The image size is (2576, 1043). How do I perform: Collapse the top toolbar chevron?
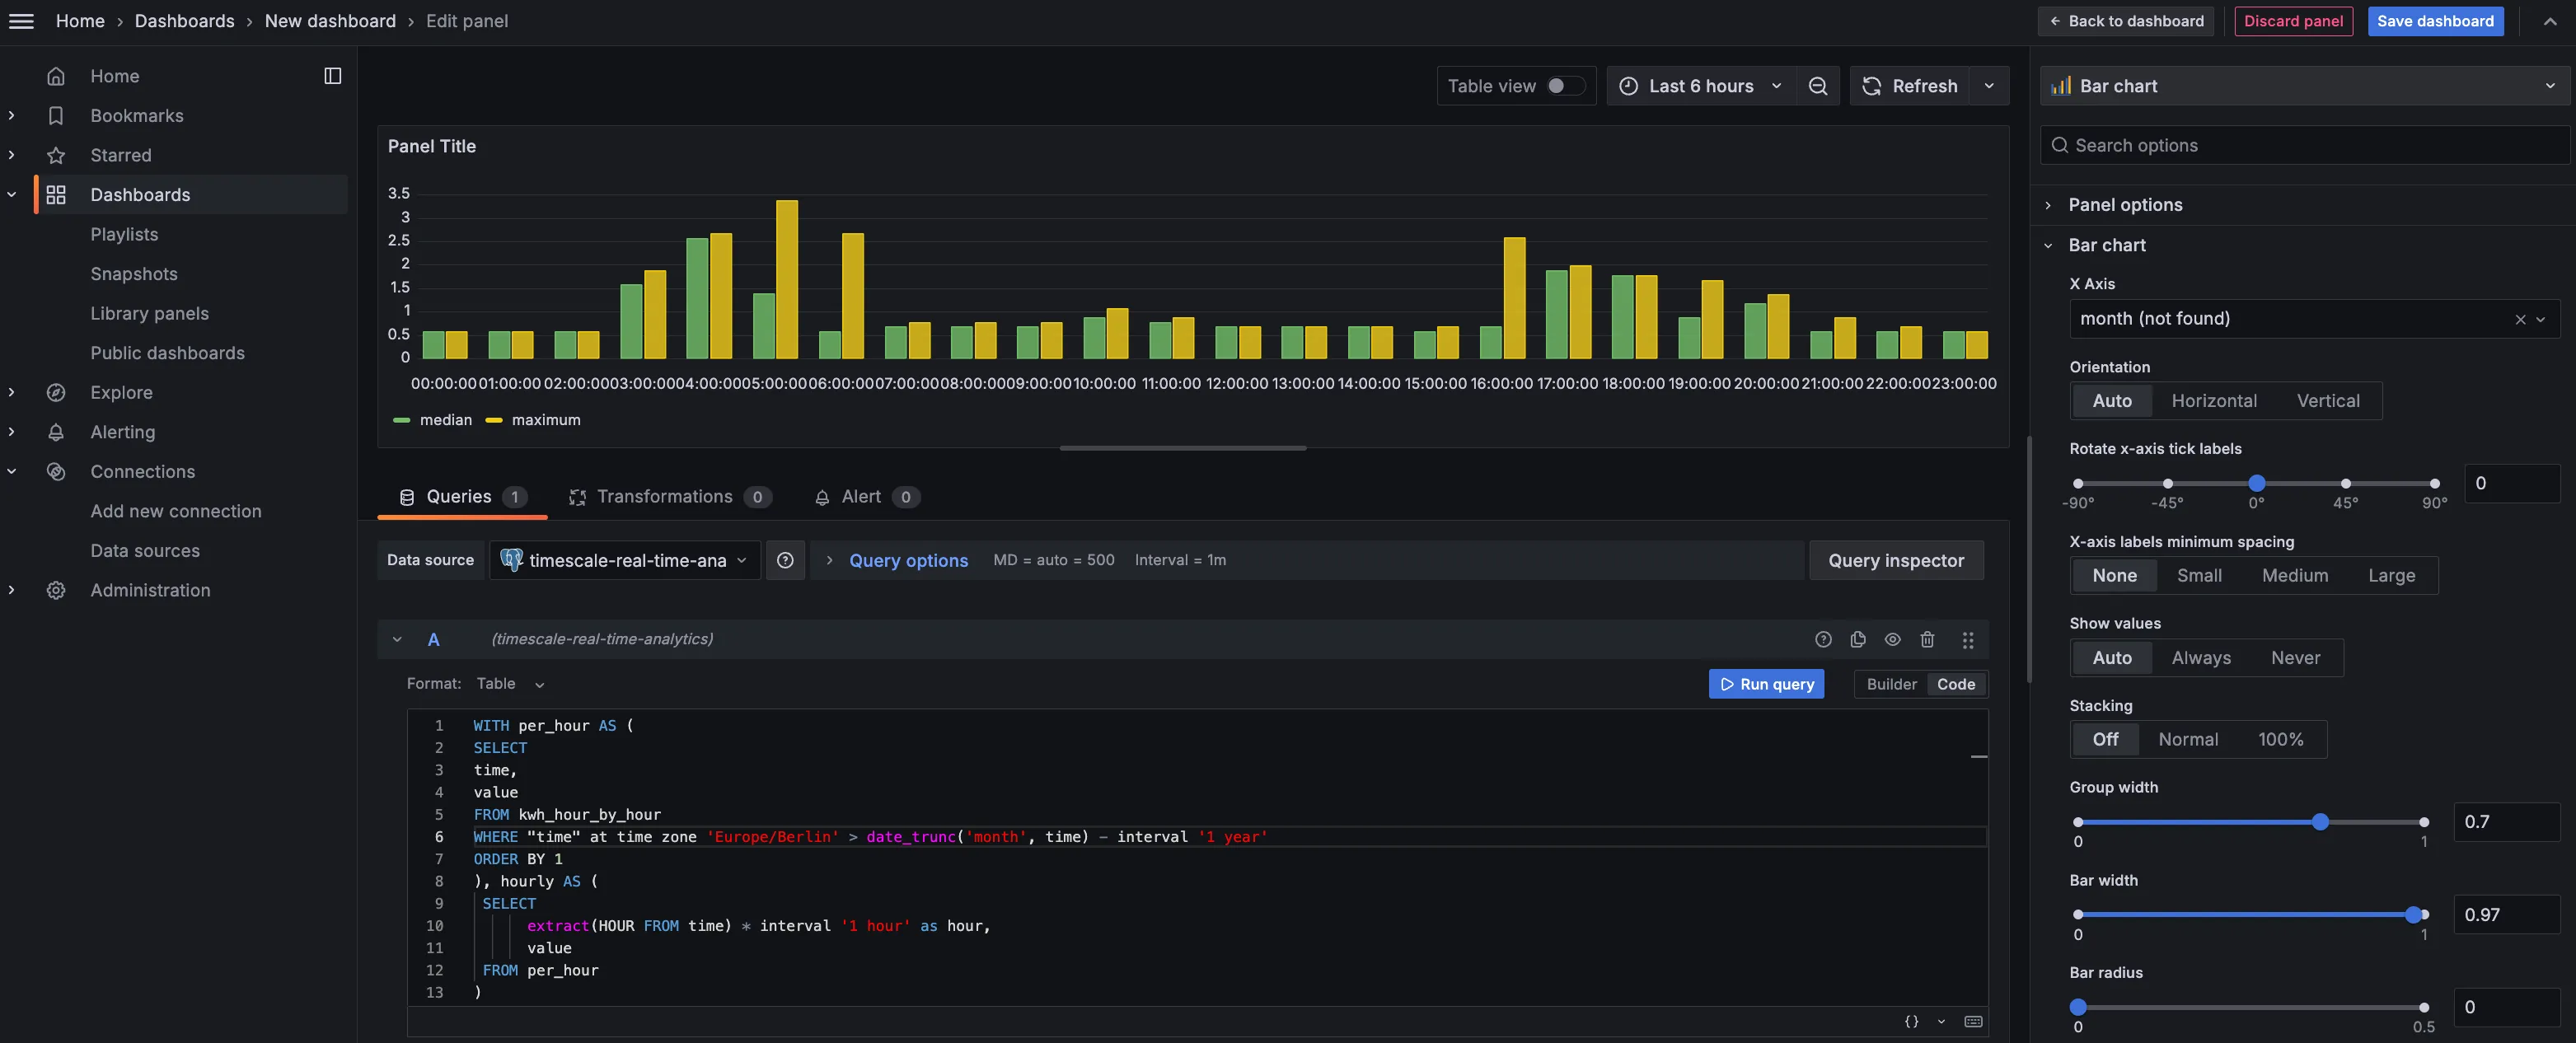(x=2550, y=21)
